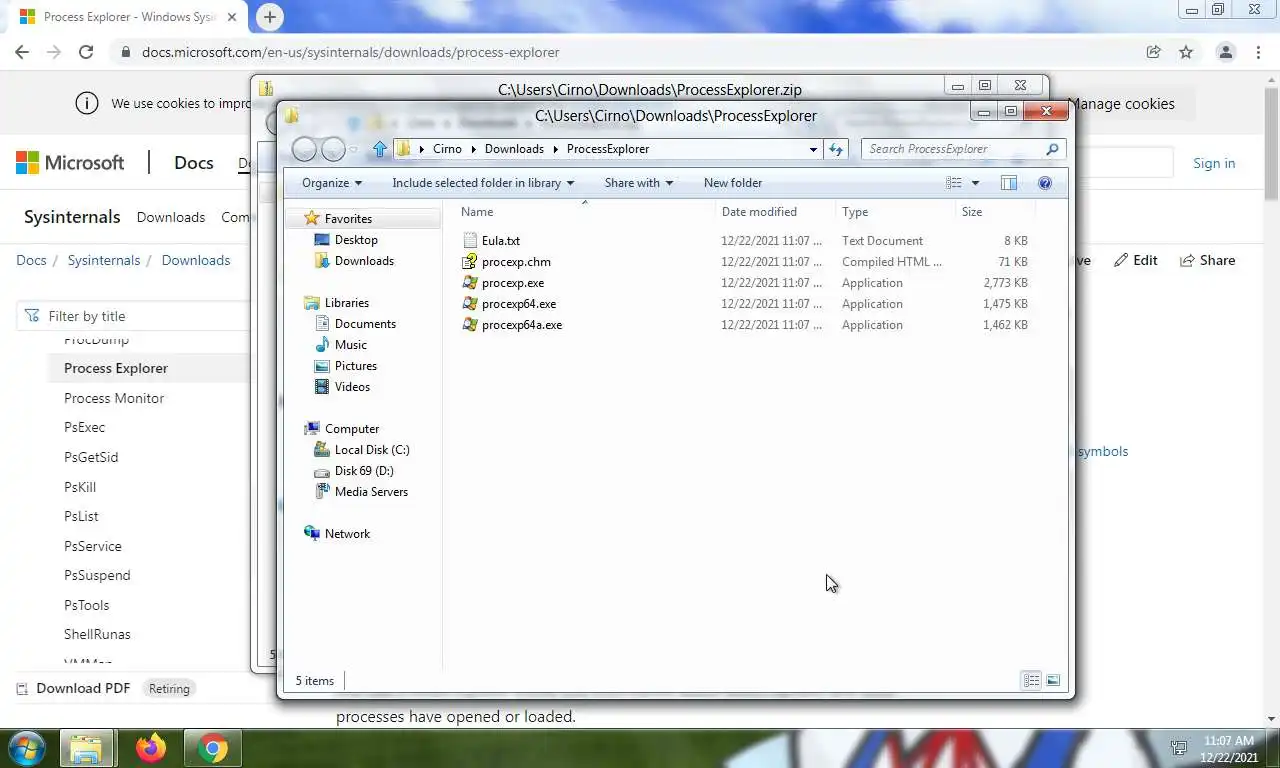The width and height of the screenshot is (1280, 768).
Task: Toggle the preview pane button
Action: pyautogui.click(x=1009, y=183)
